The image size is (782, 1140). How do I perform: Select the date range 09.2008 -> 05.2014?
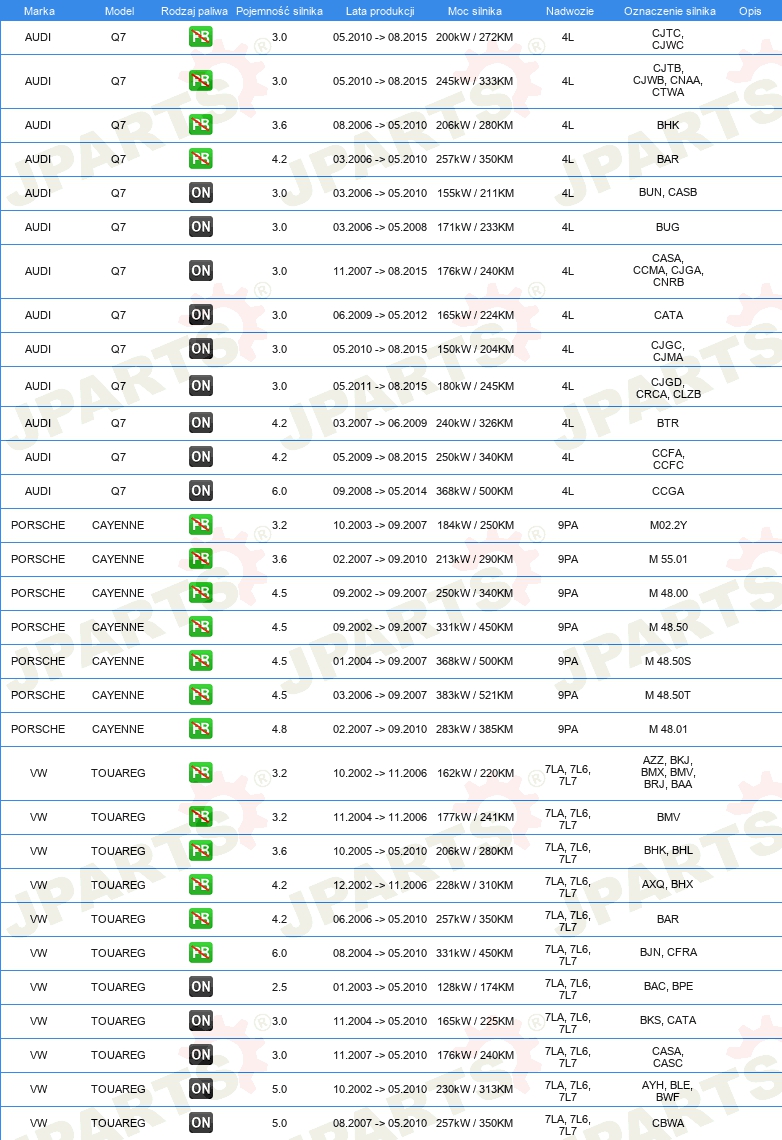coord(380,491)
